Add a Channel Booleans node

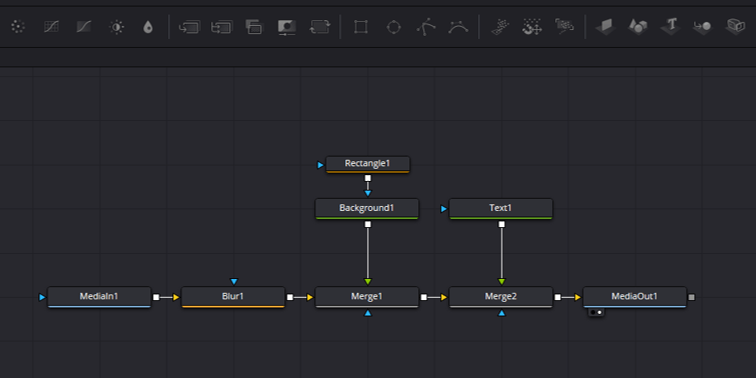point(222,27)
